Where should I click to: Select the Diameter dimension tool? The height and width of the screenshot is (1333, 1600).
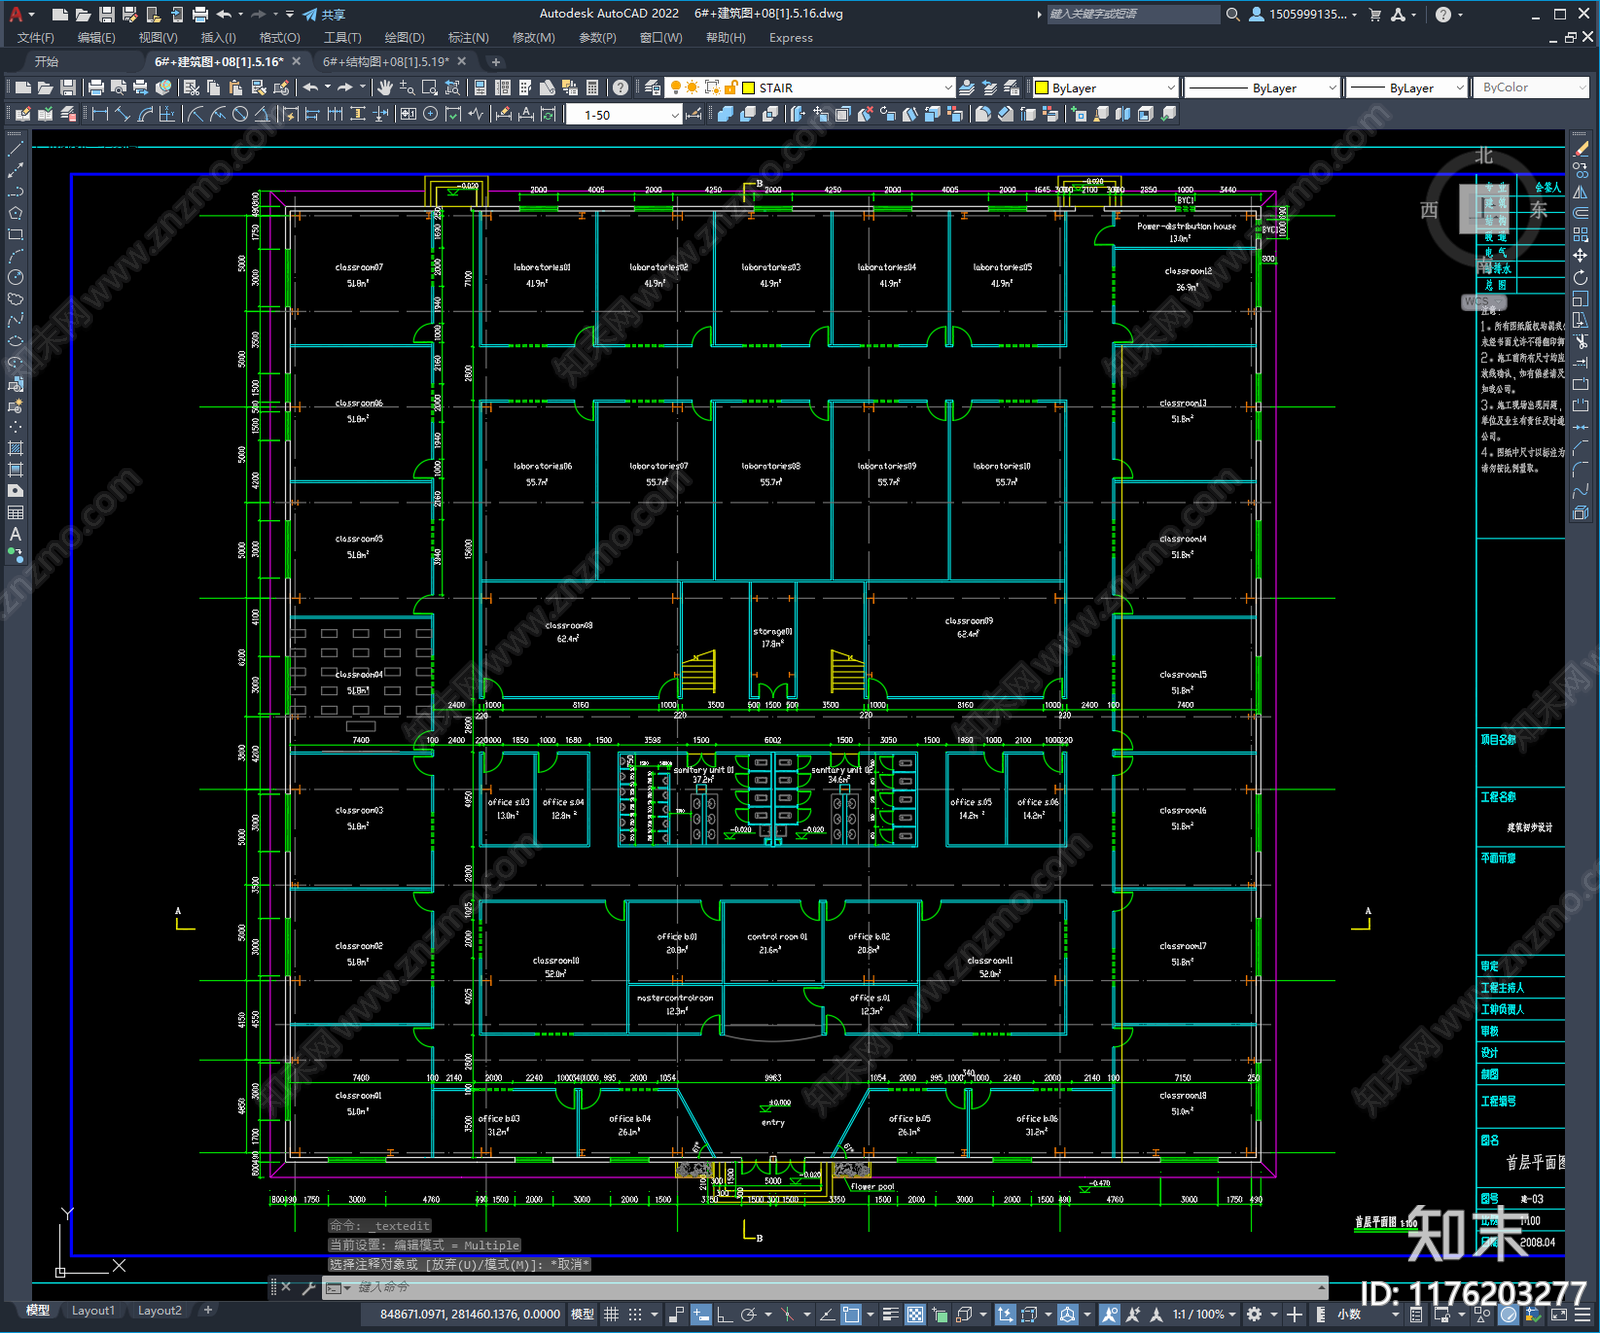coord(240,114)
